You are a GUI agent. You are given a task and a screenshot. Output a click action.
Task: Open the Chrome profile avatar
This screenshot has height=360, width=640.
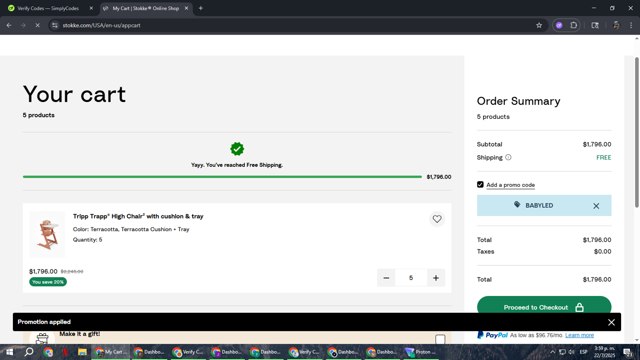click(x=616, y=25)
